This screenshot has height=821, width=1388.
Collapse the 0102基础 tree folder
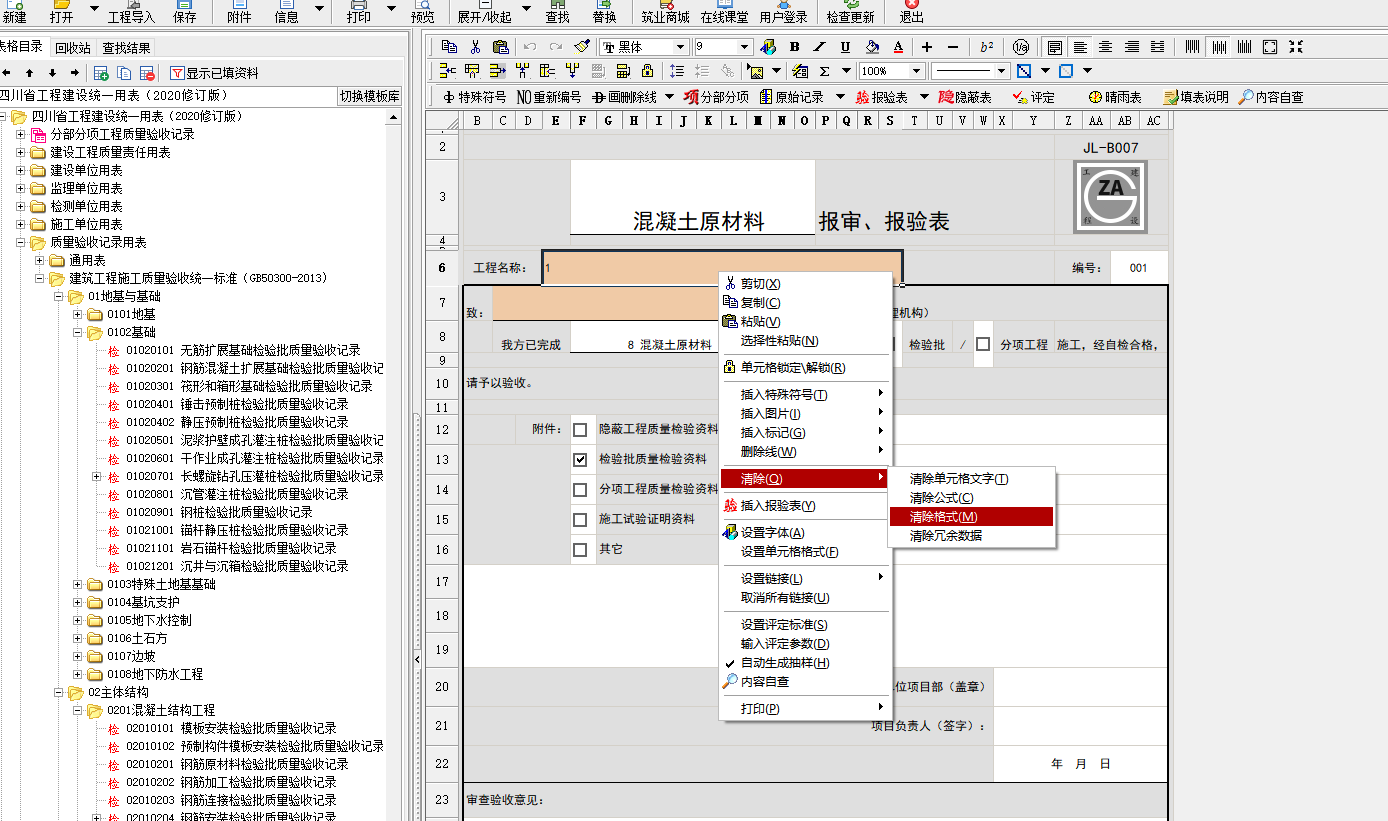coord(78,332)
